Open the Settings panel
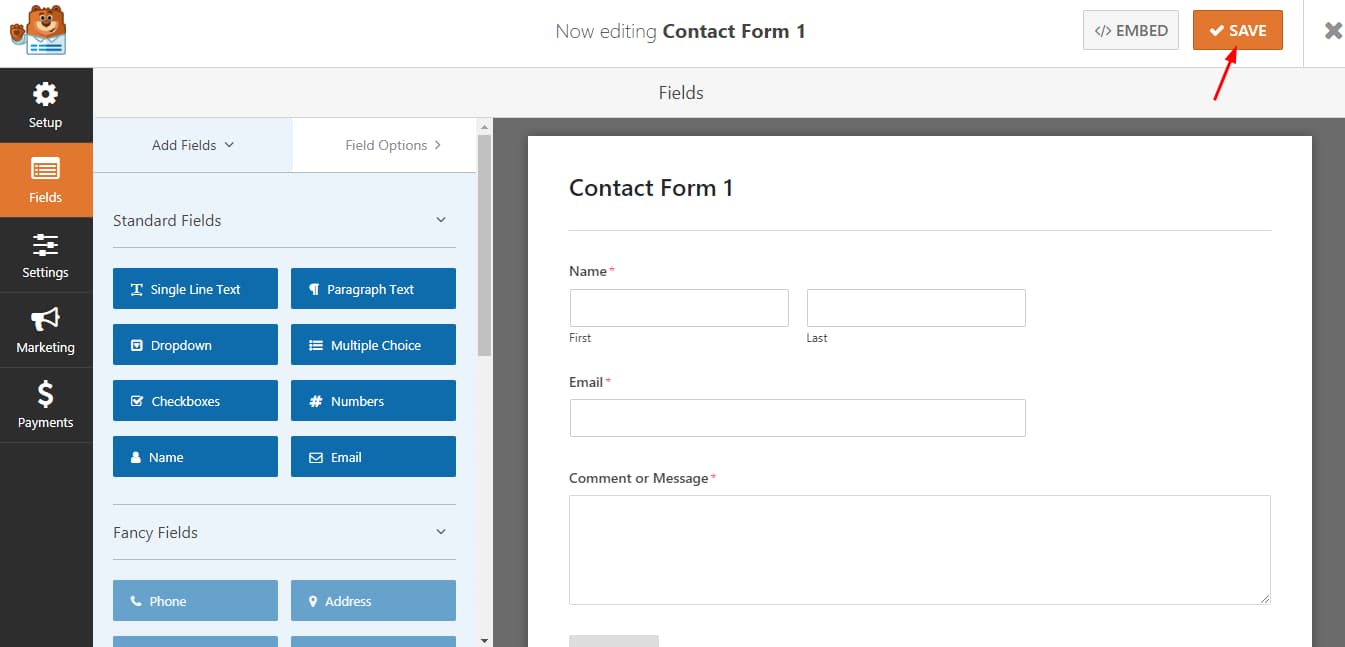 (45, 255)
